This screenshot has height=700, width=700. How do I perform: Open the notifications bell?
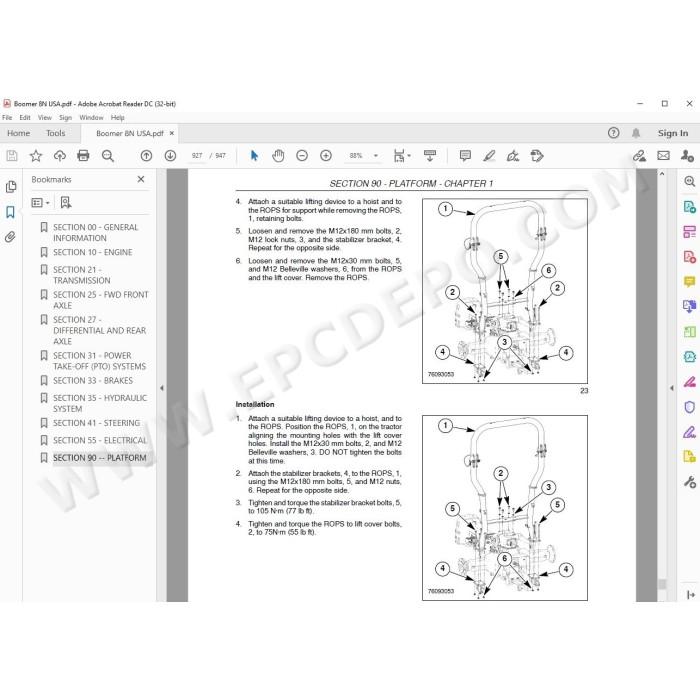[636, 133]
